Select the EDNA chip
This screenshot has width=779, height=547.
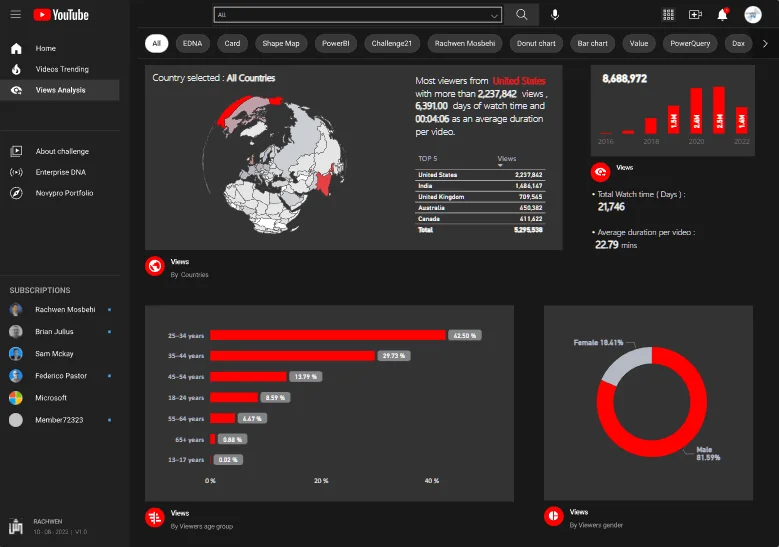tap(192, 43)
